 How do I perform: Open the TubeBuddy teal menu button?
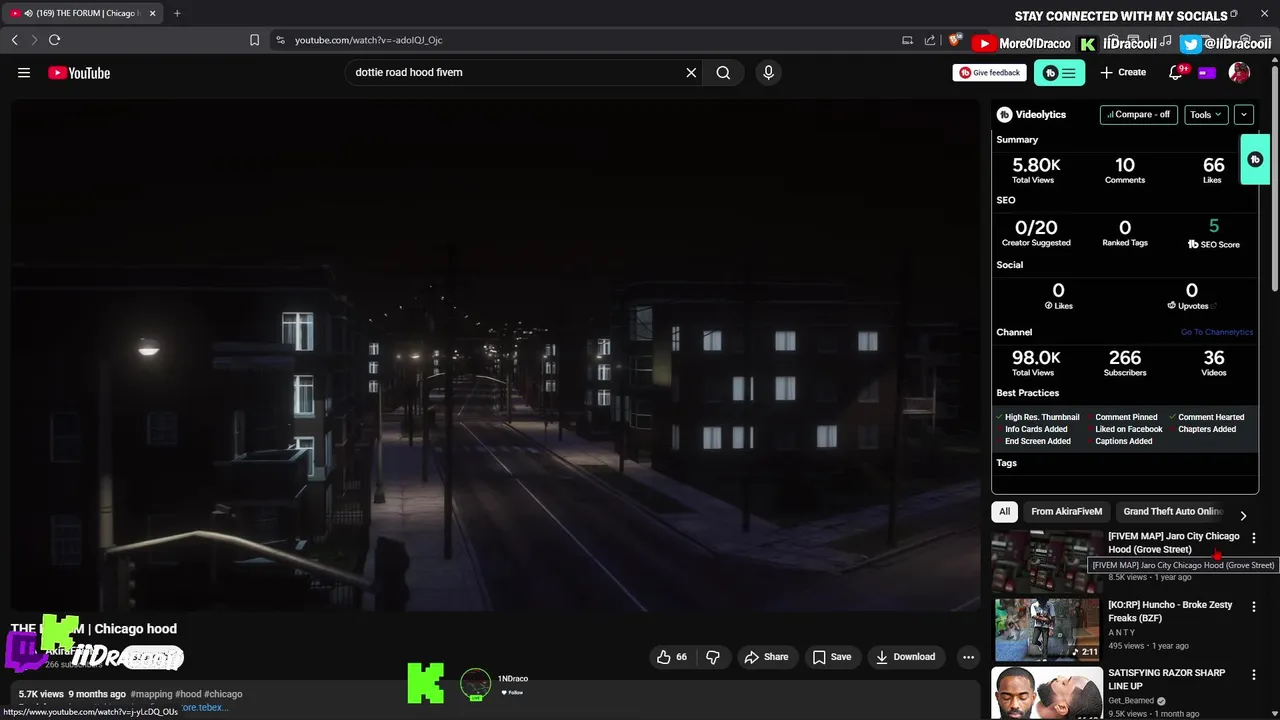click(x=1059, y=73)
